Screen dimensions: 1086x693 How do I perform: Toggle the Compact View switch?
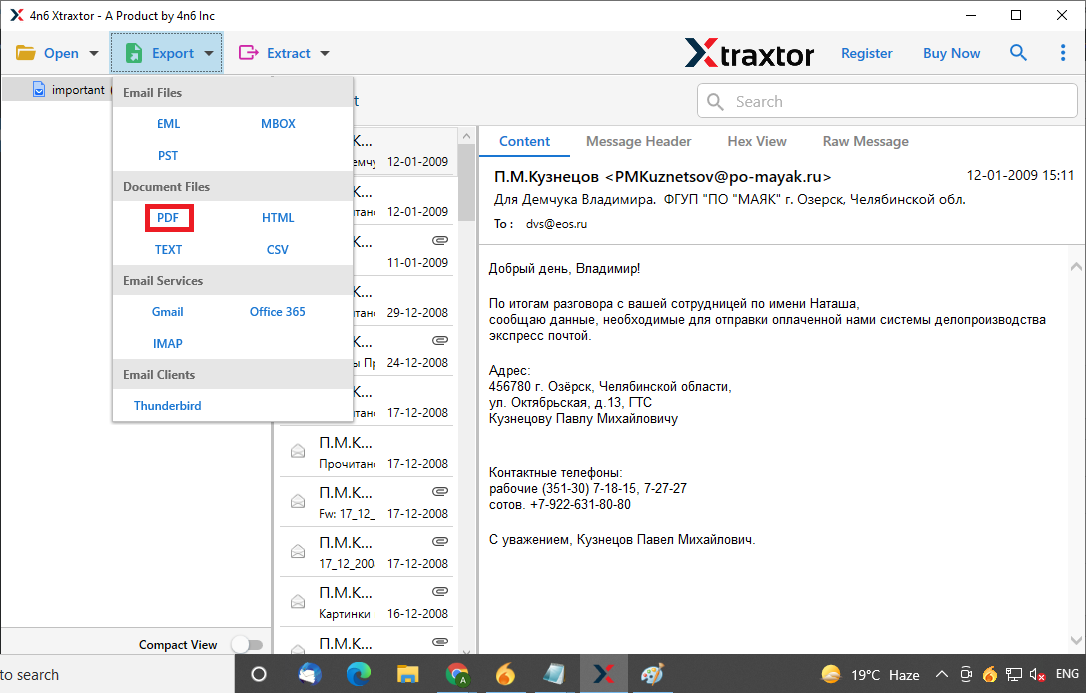pos(247,645)
